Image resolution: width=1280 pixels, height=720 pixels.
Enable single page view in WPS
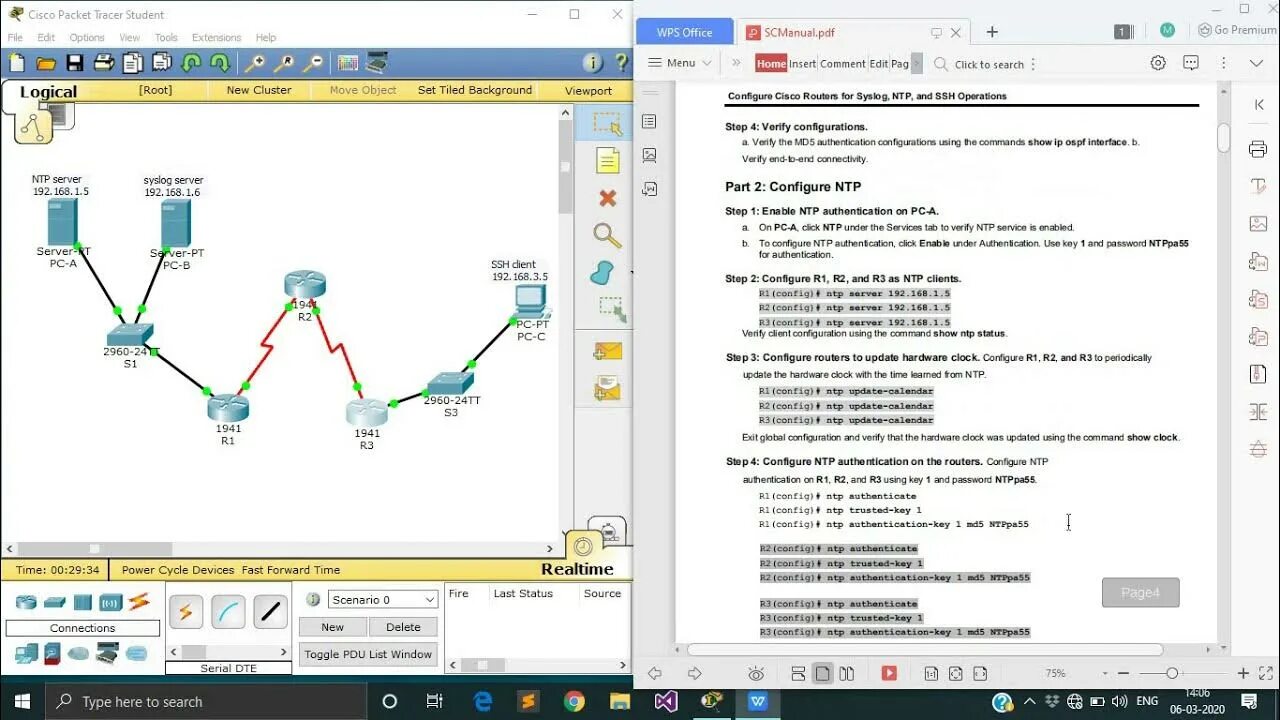(822, 674)
